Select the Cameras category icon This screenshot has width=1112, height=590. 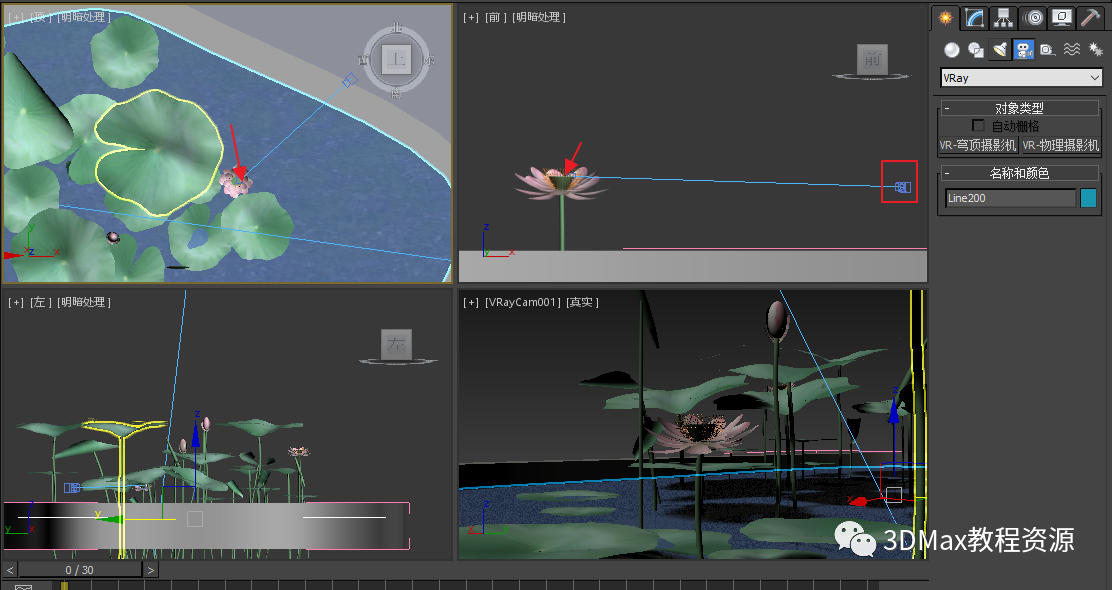tap(1023, 50)
